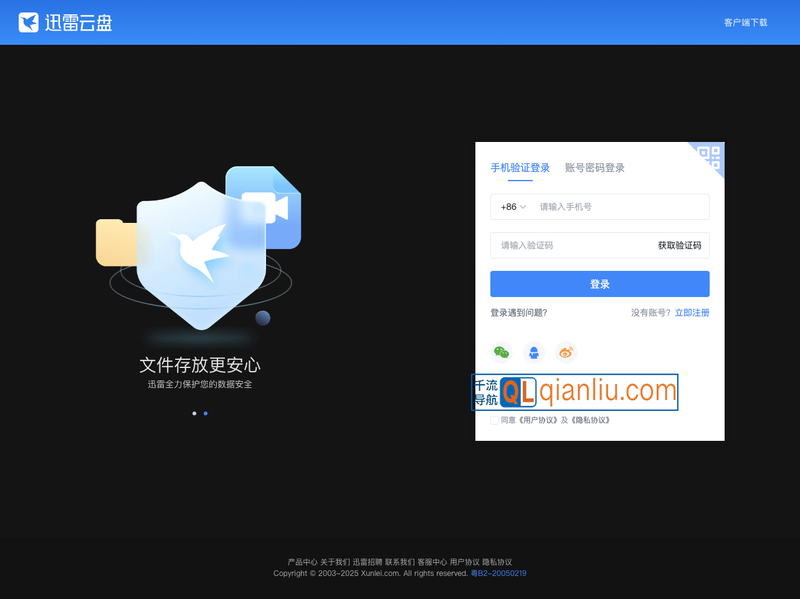The width and height of the screenshot is (800, 599).
Task: Select the second carousel dot indicator
Action: (205, 413)
